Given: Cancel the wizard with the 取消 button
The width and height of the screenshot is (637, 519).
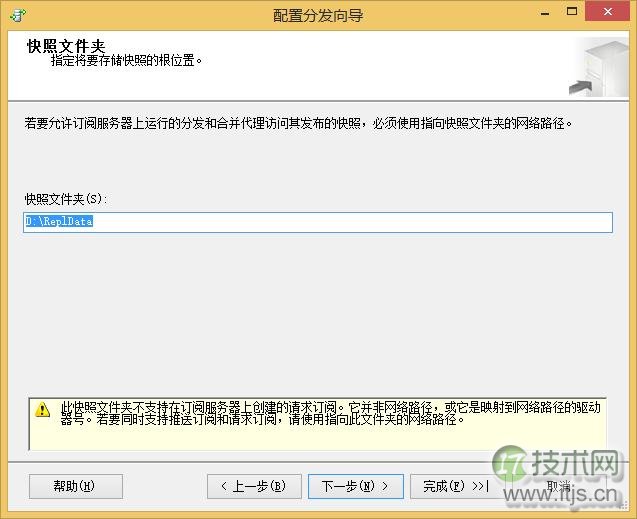Looking at the screenshot, I should (x=560, y=486).
